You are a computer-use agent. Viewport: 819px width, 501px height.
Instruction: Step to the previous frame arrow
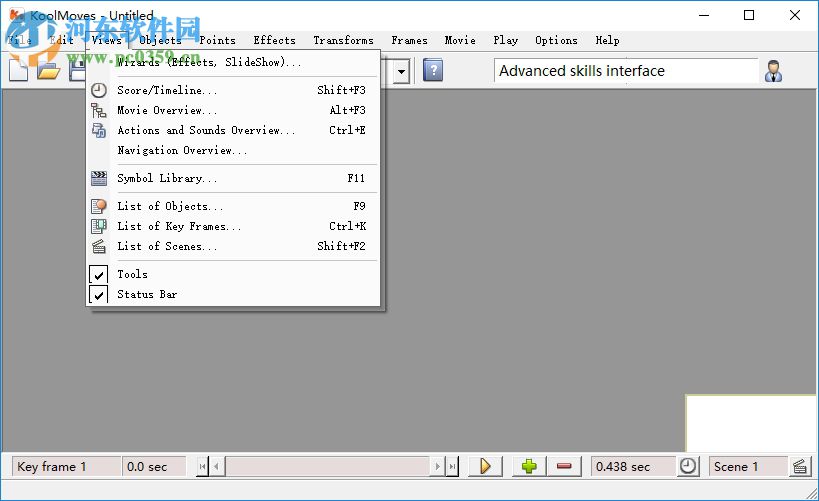pos(217,466)
